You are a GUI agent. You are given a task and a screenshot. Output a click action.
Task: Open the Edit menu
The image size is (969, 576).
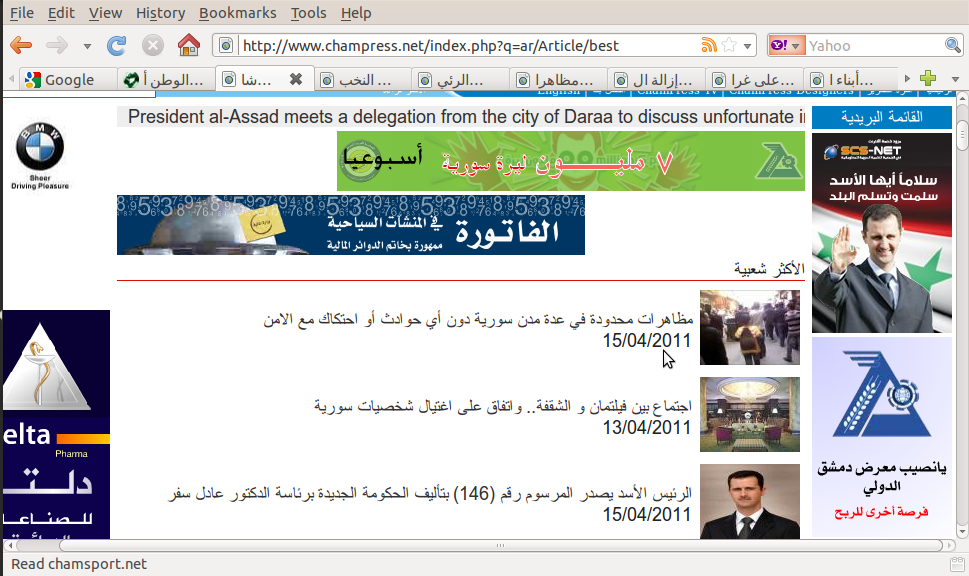(x=61, y=12)
